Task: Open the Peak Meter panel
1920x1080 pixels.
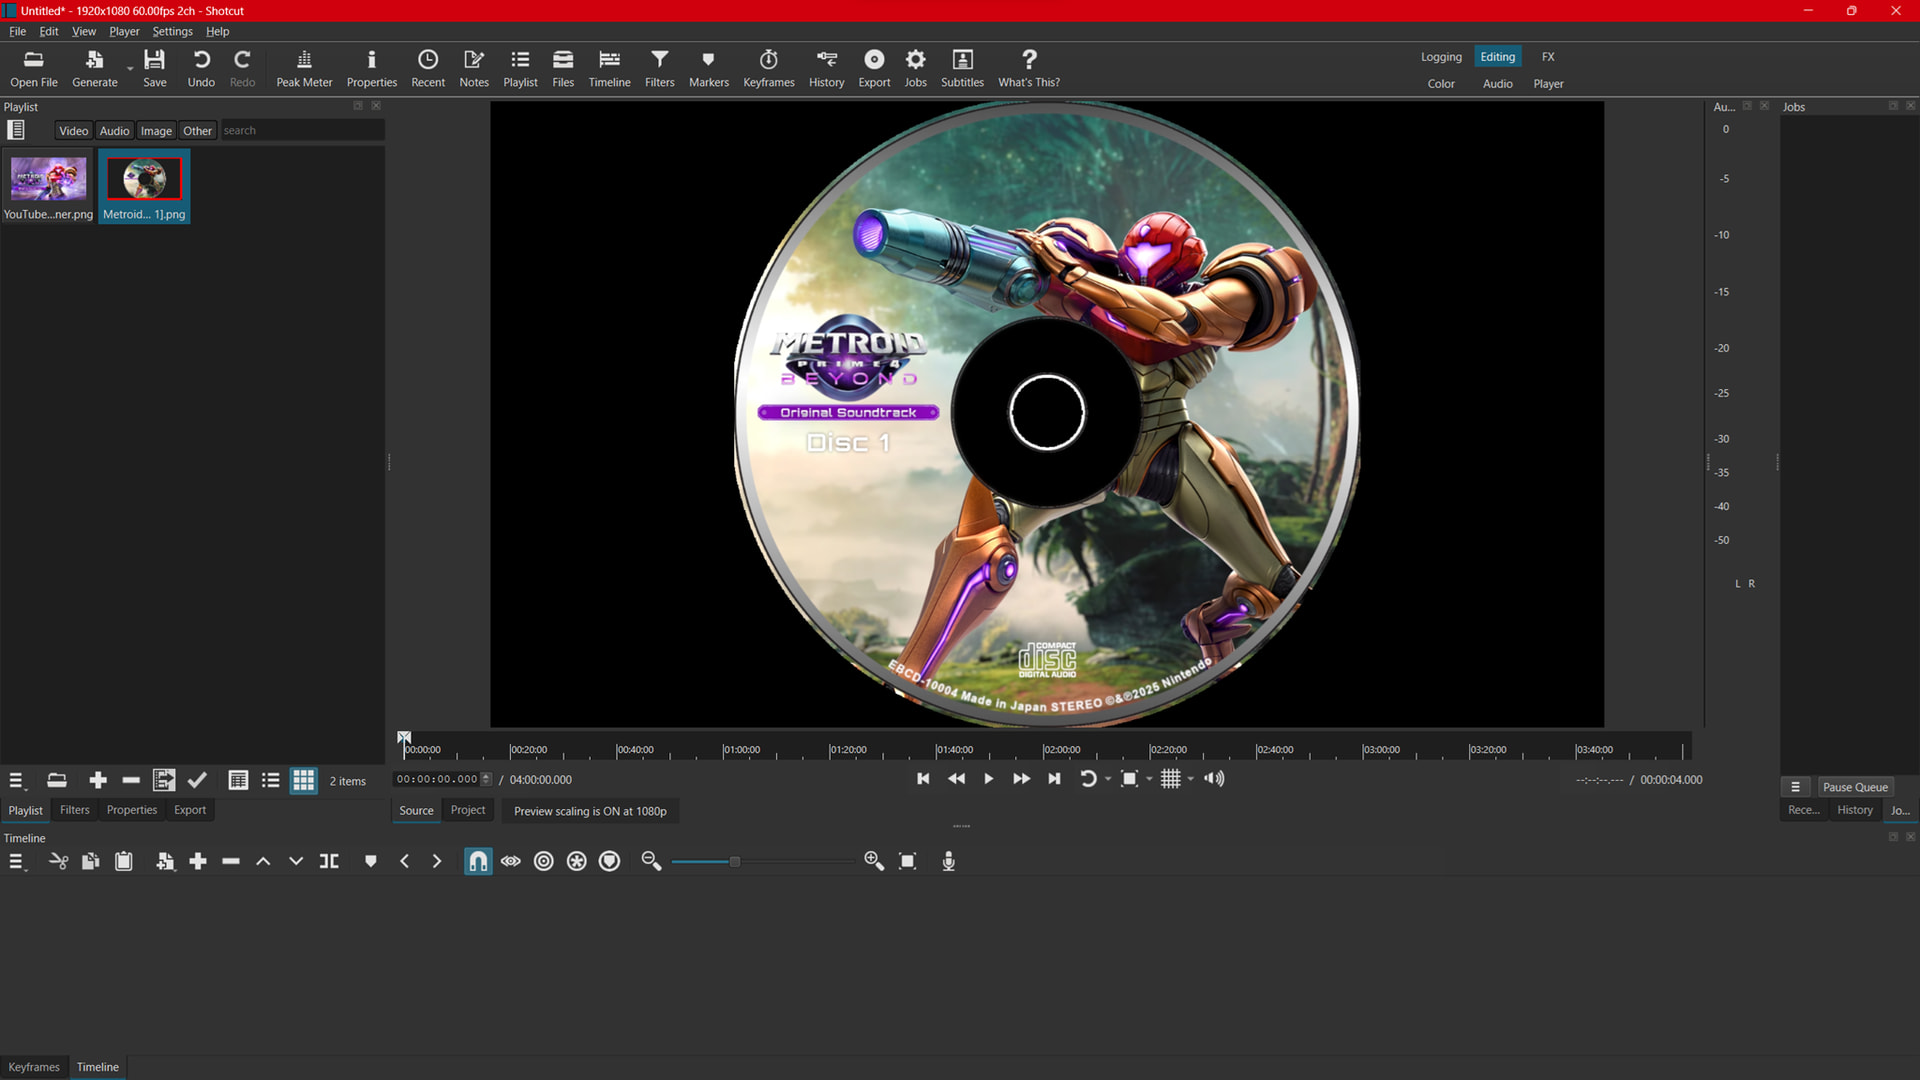Action: (304, 69)
